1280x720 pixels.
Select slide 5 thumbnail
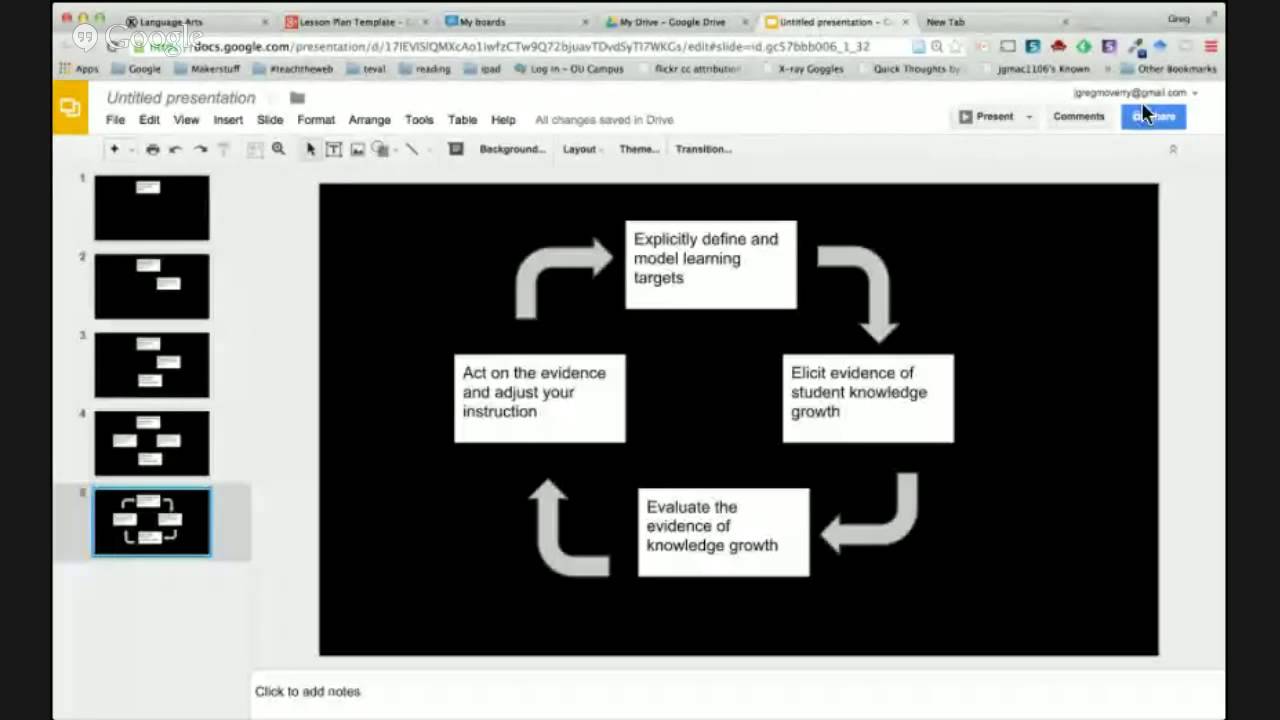pos(152,522)
